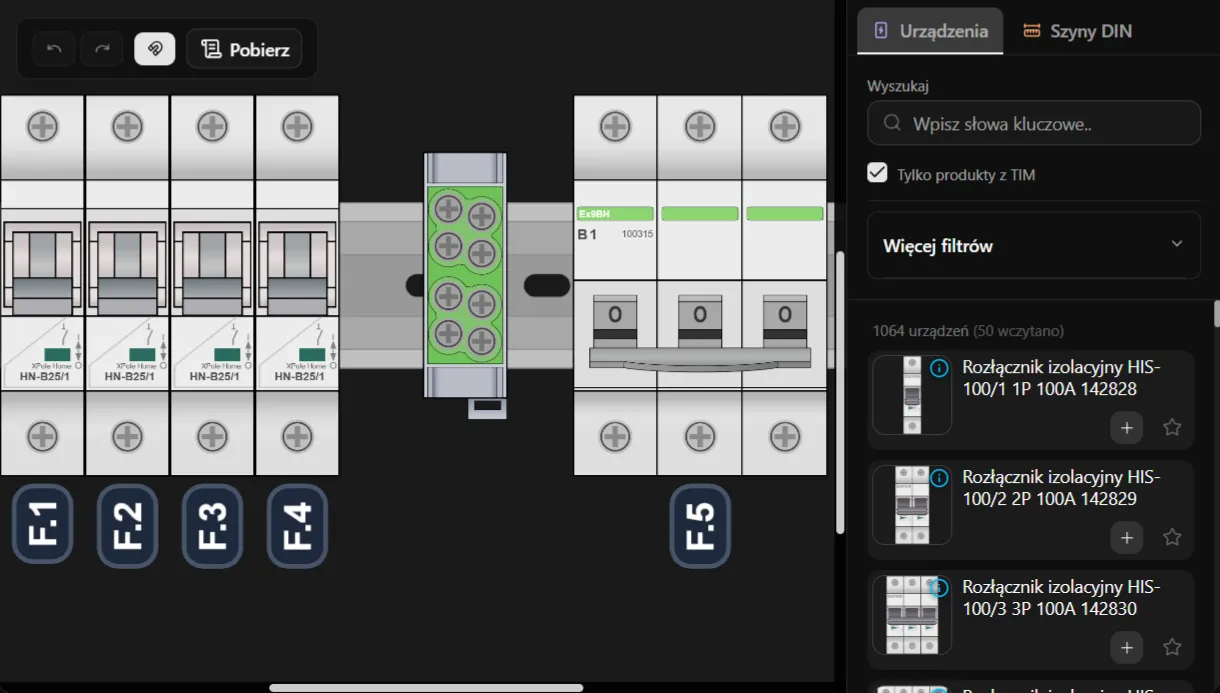Toggle the magnet snap button
The height and width of the screenshot is (693, 1220).
pyautogui.click(x=155, y=48)
